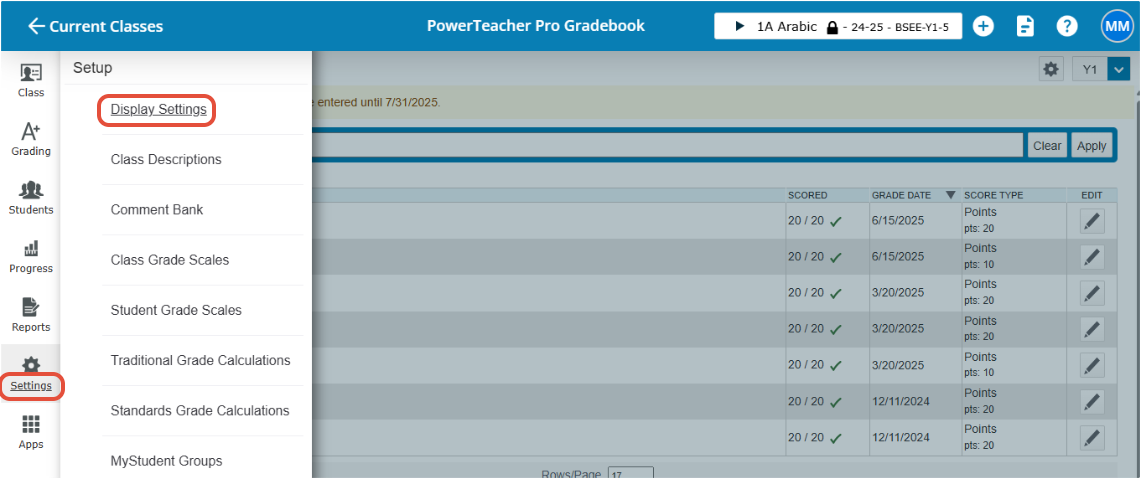
Task: Open the Class sidebar section
Action: click(31, 80)
